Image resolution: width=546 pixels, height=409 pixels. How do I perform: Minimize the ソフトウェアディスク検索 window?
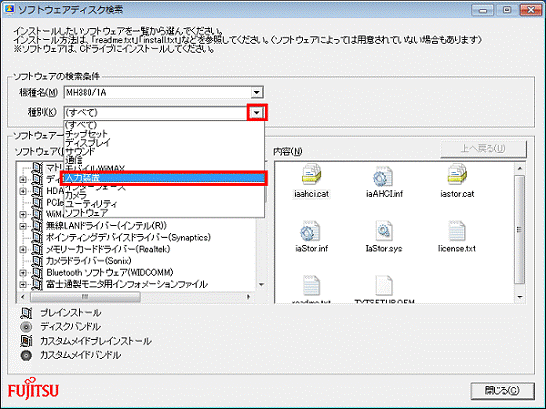click(x=483, y=10)
